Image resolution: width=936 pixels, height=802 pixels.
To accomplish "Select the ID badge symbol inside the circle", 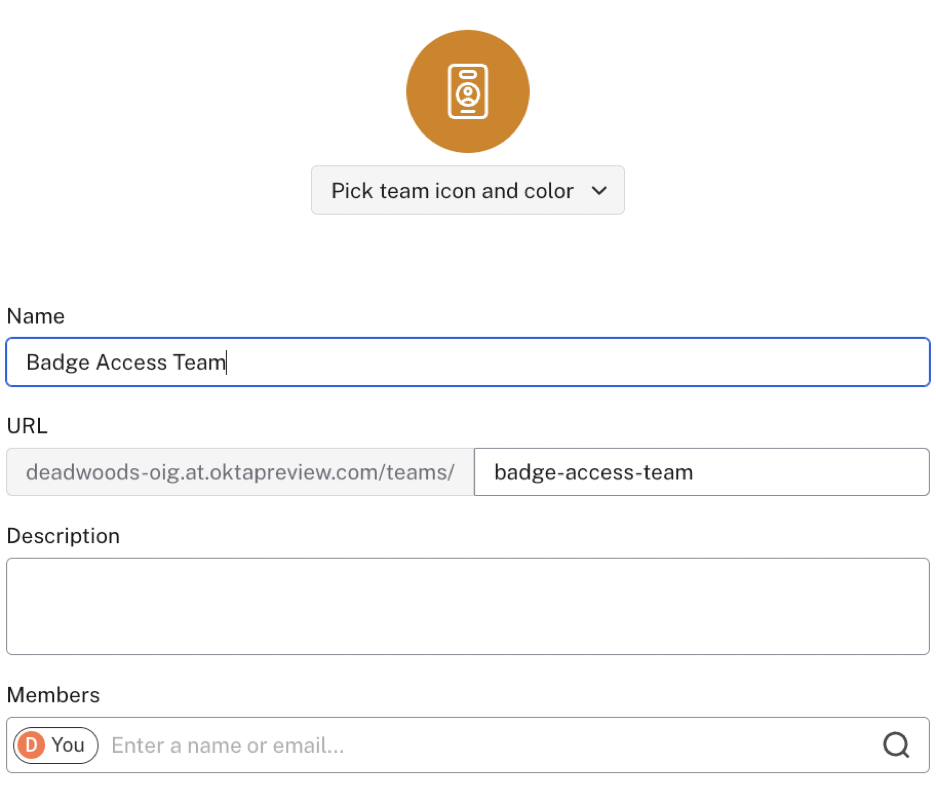I will (x=467, y=90).
